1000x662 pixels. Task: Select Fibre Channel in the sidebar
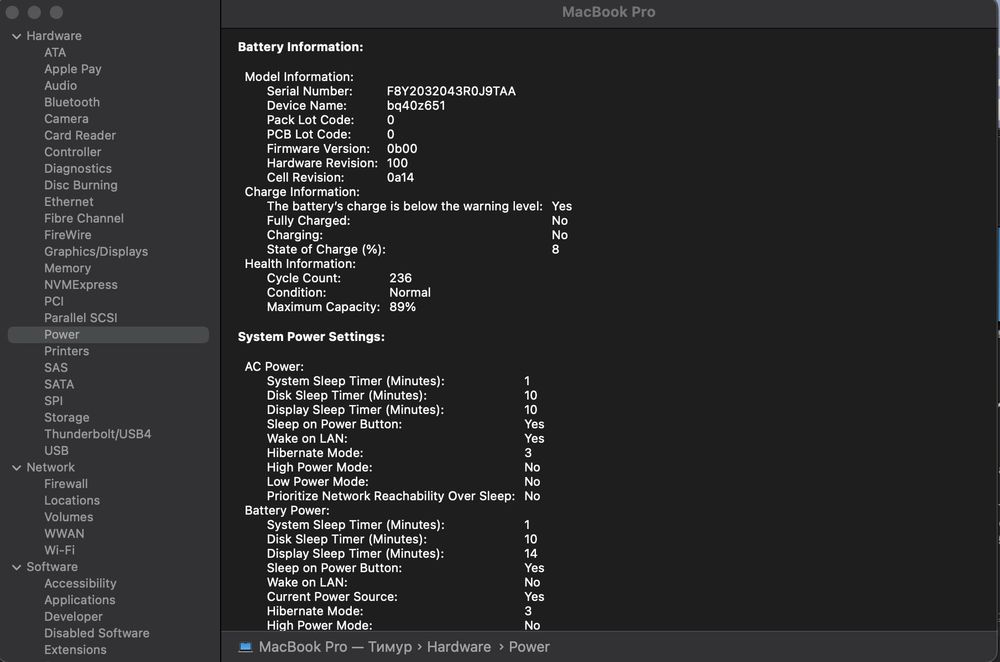[x=84, y=218]
